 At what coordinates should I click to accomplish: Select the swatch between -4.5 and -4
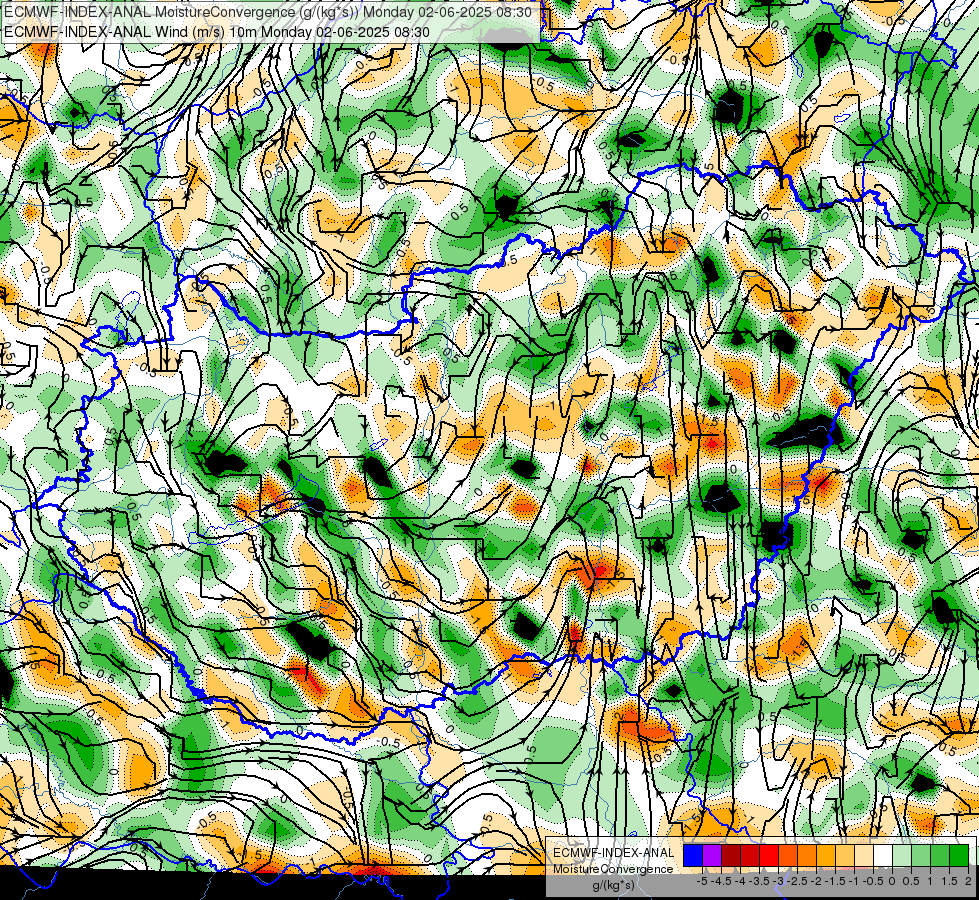(731, 855)
